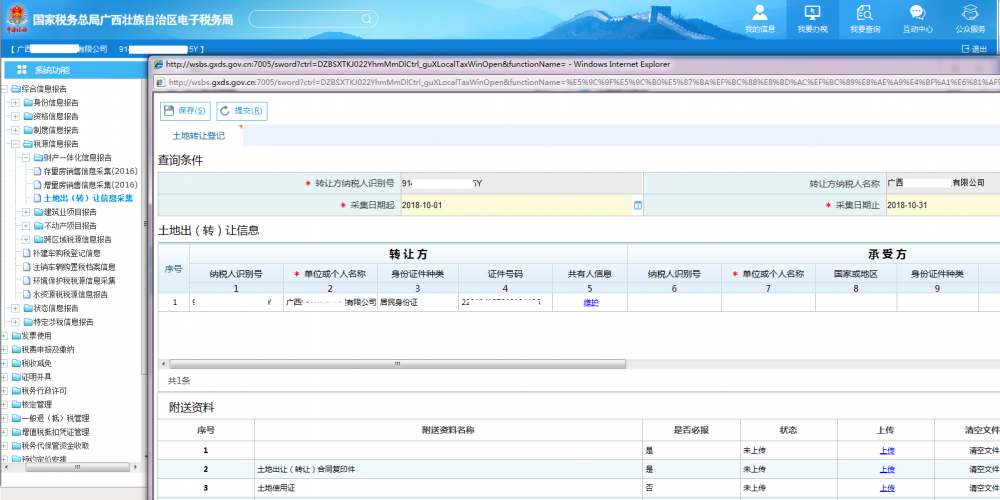This screenshot has height=500, width=1000.
Task: Open 我要查询 from the header
Action: [x=865, y=19]
